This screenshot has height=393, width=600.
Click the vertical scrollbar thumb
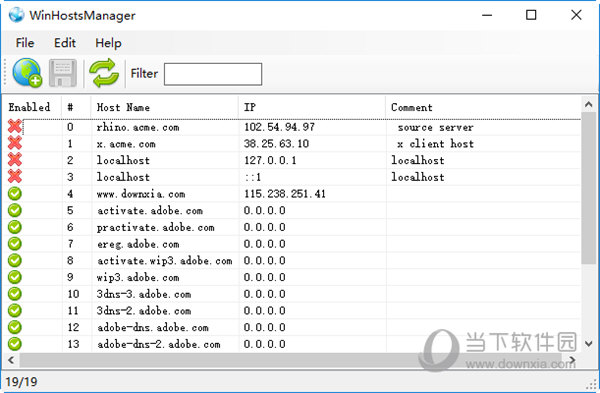coord(589,188)
